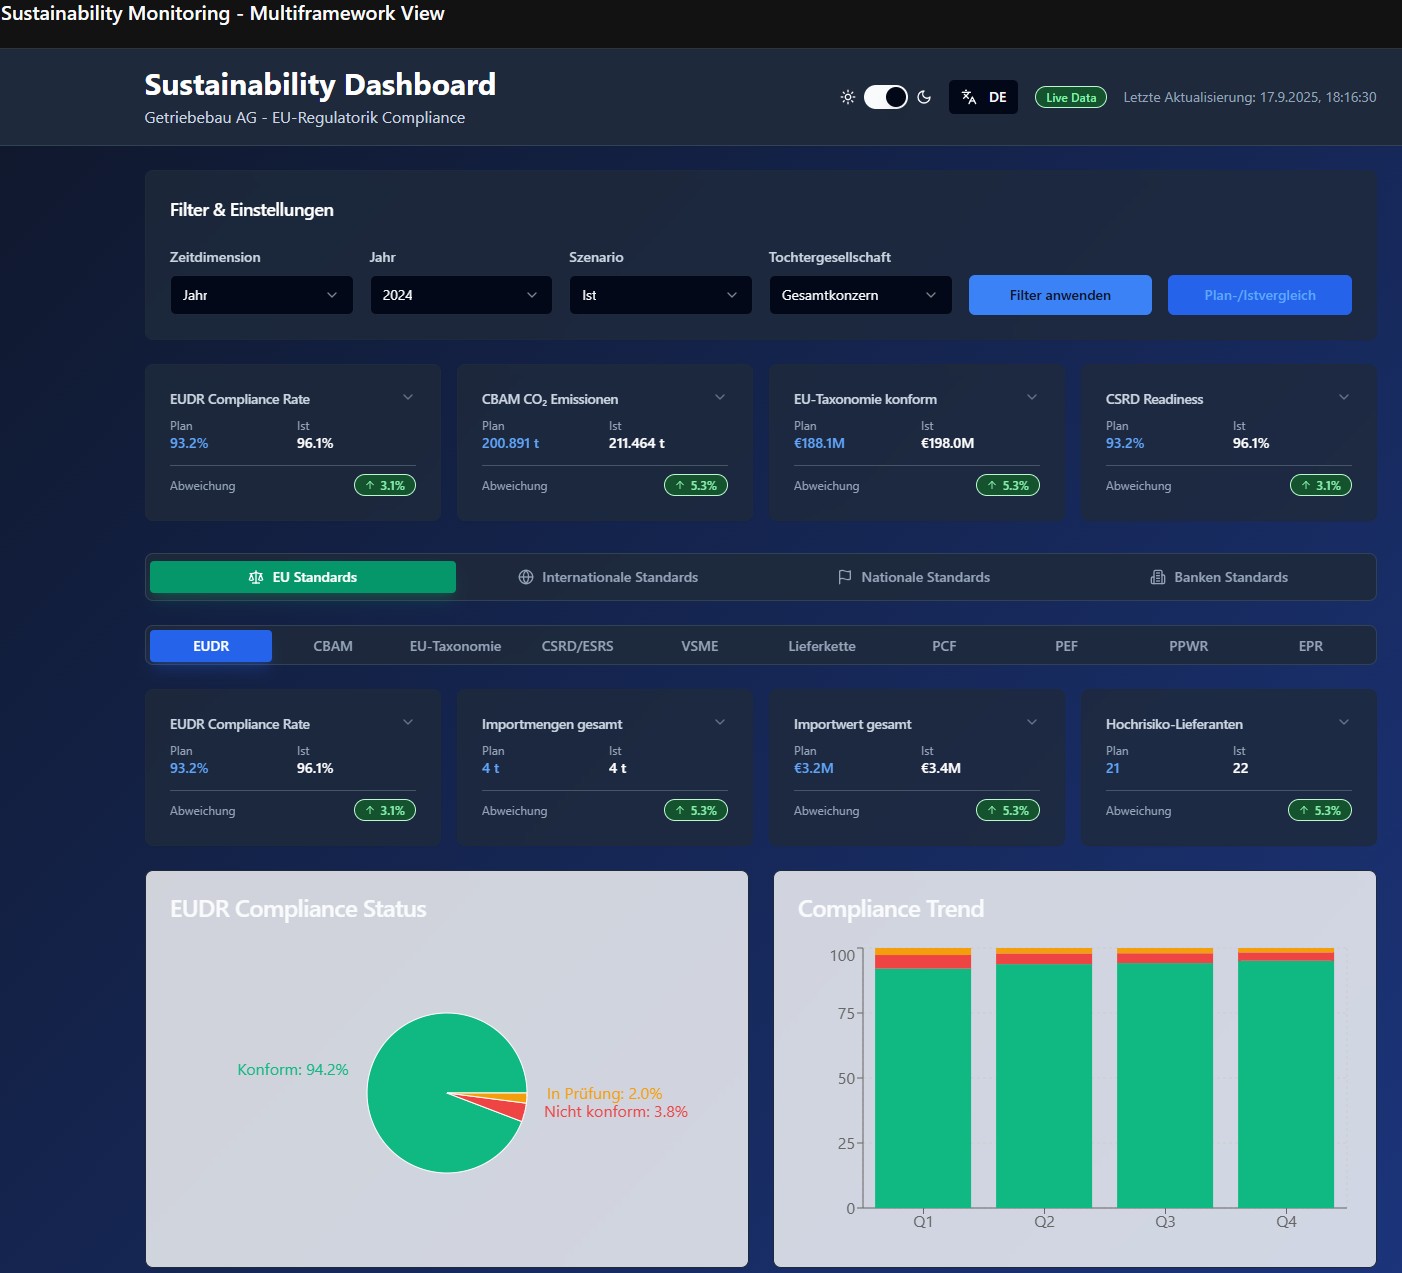Click the flag icon for Nationale Standards
This screenshot has width=1402, height=1273.
click(x=845, y=577)
